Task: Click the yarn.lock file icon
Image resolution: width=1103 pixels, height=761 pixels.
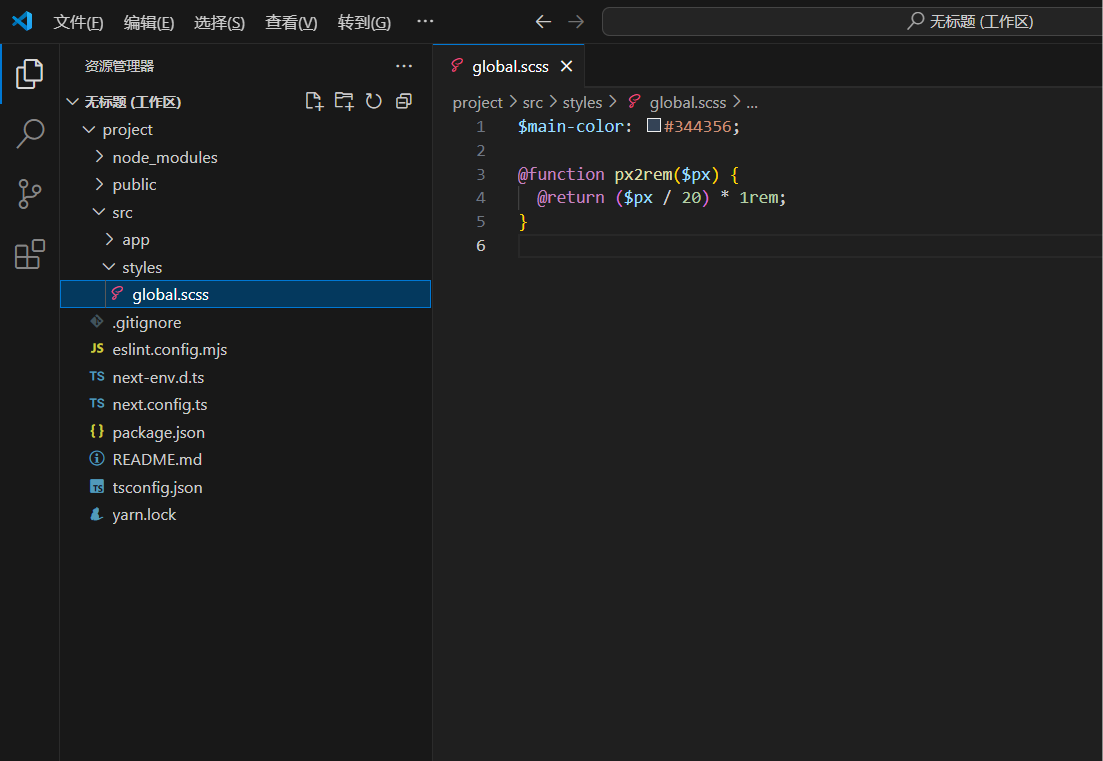Action: 97,514
